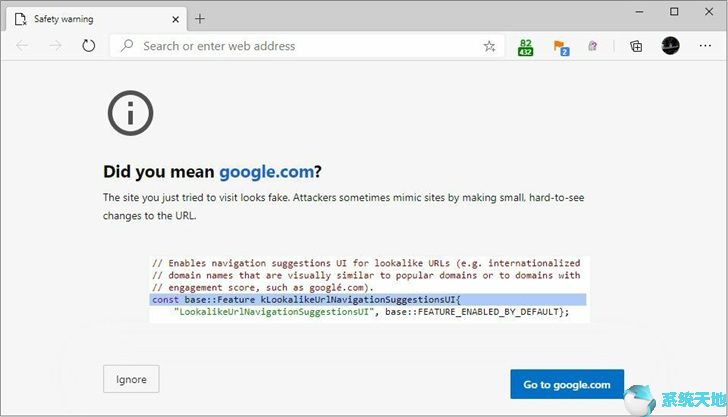
Task: Click the information circle icon
Action: [130, 113]
